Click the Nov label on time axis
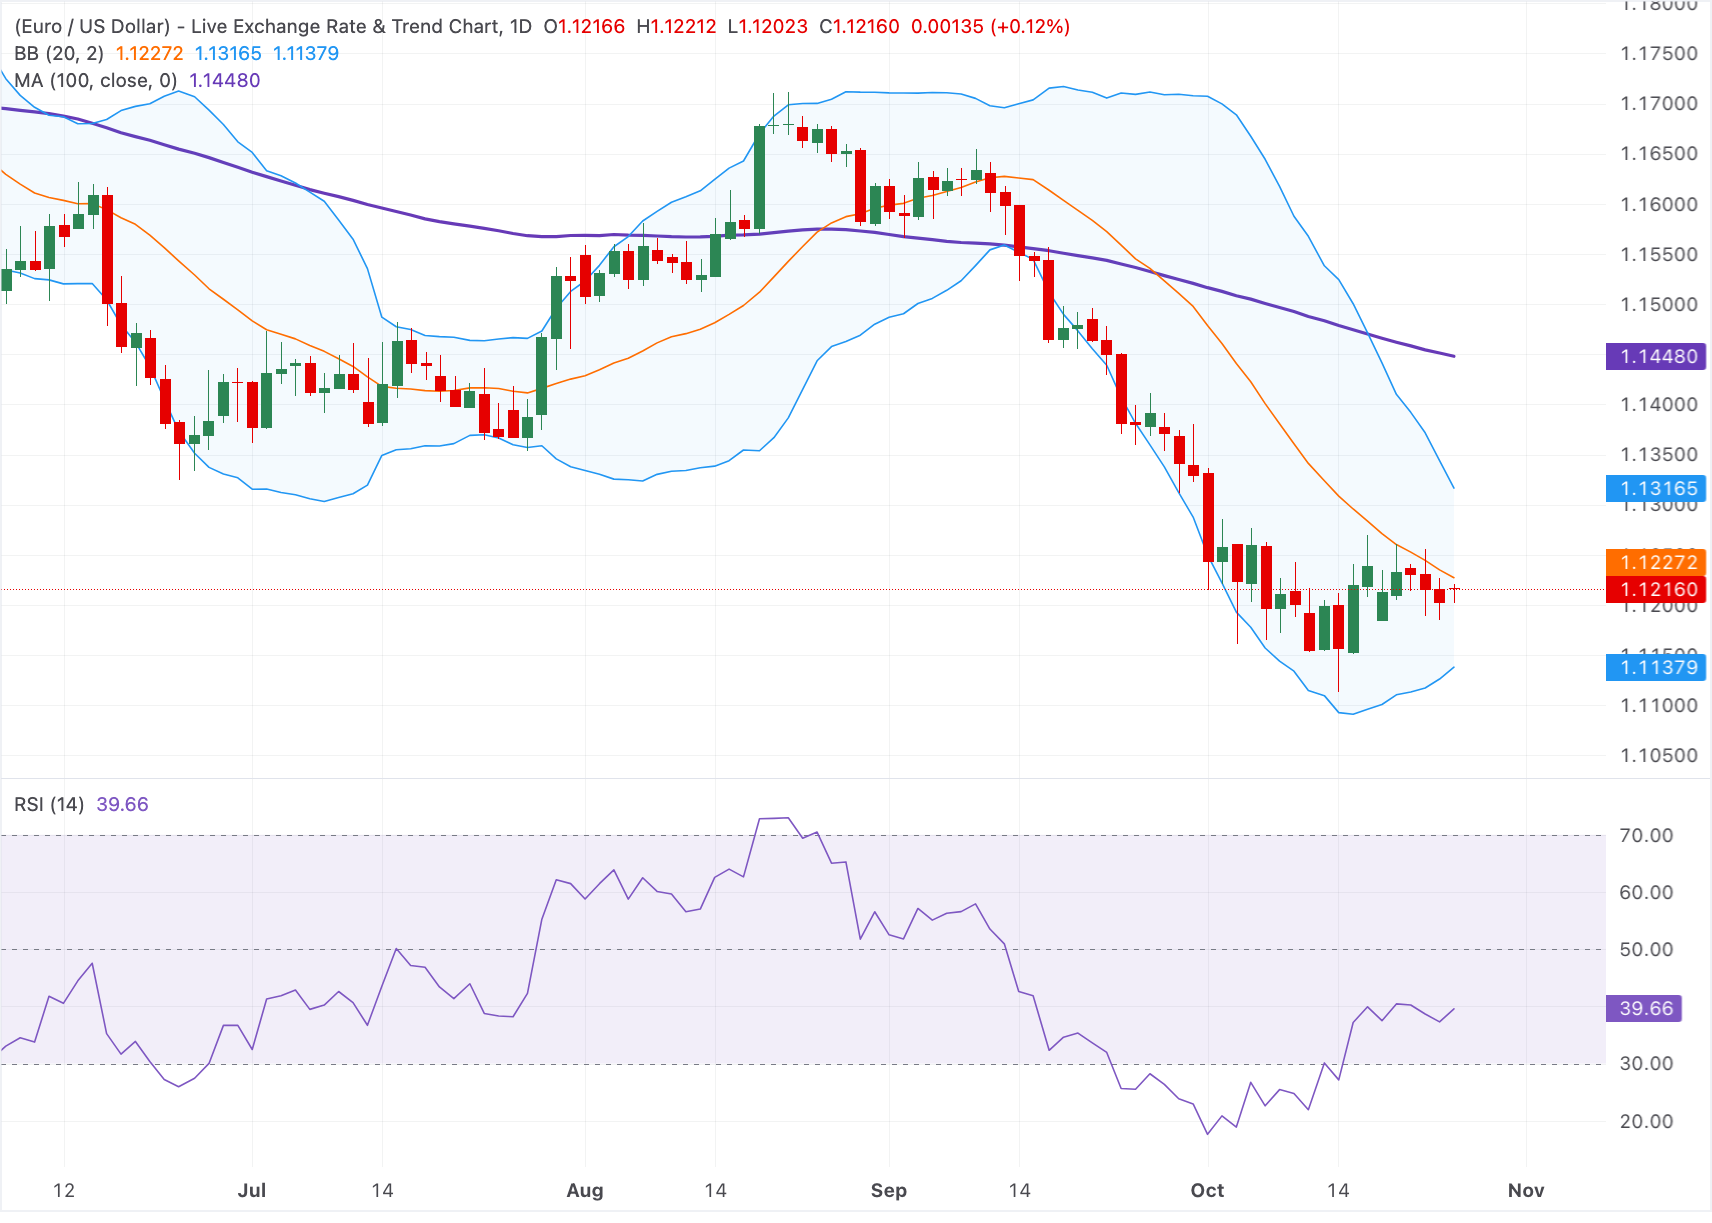The height and width of the screenshot is (1223, 1712). [x=1526, y=1191]
